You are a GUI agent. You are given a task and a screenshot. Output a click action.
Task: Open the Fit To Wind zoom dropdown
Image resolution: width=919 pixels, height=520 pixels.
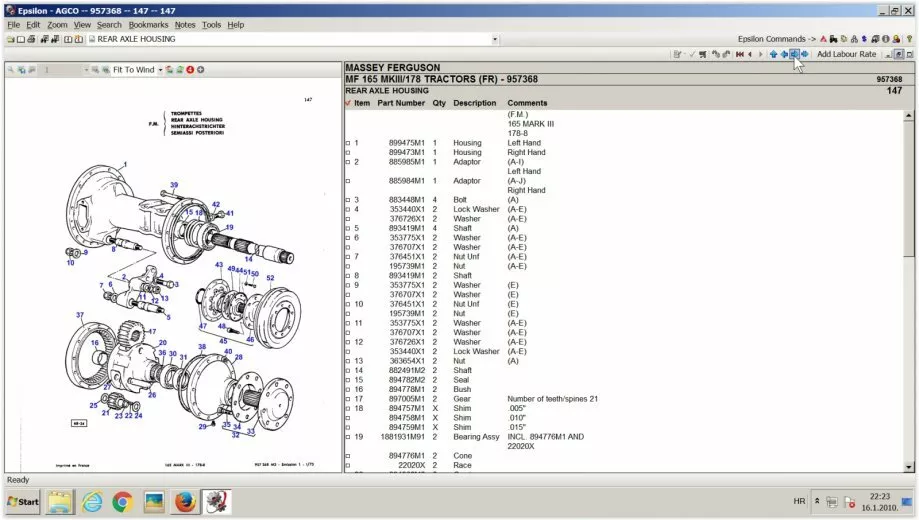[x=160, y=70]
